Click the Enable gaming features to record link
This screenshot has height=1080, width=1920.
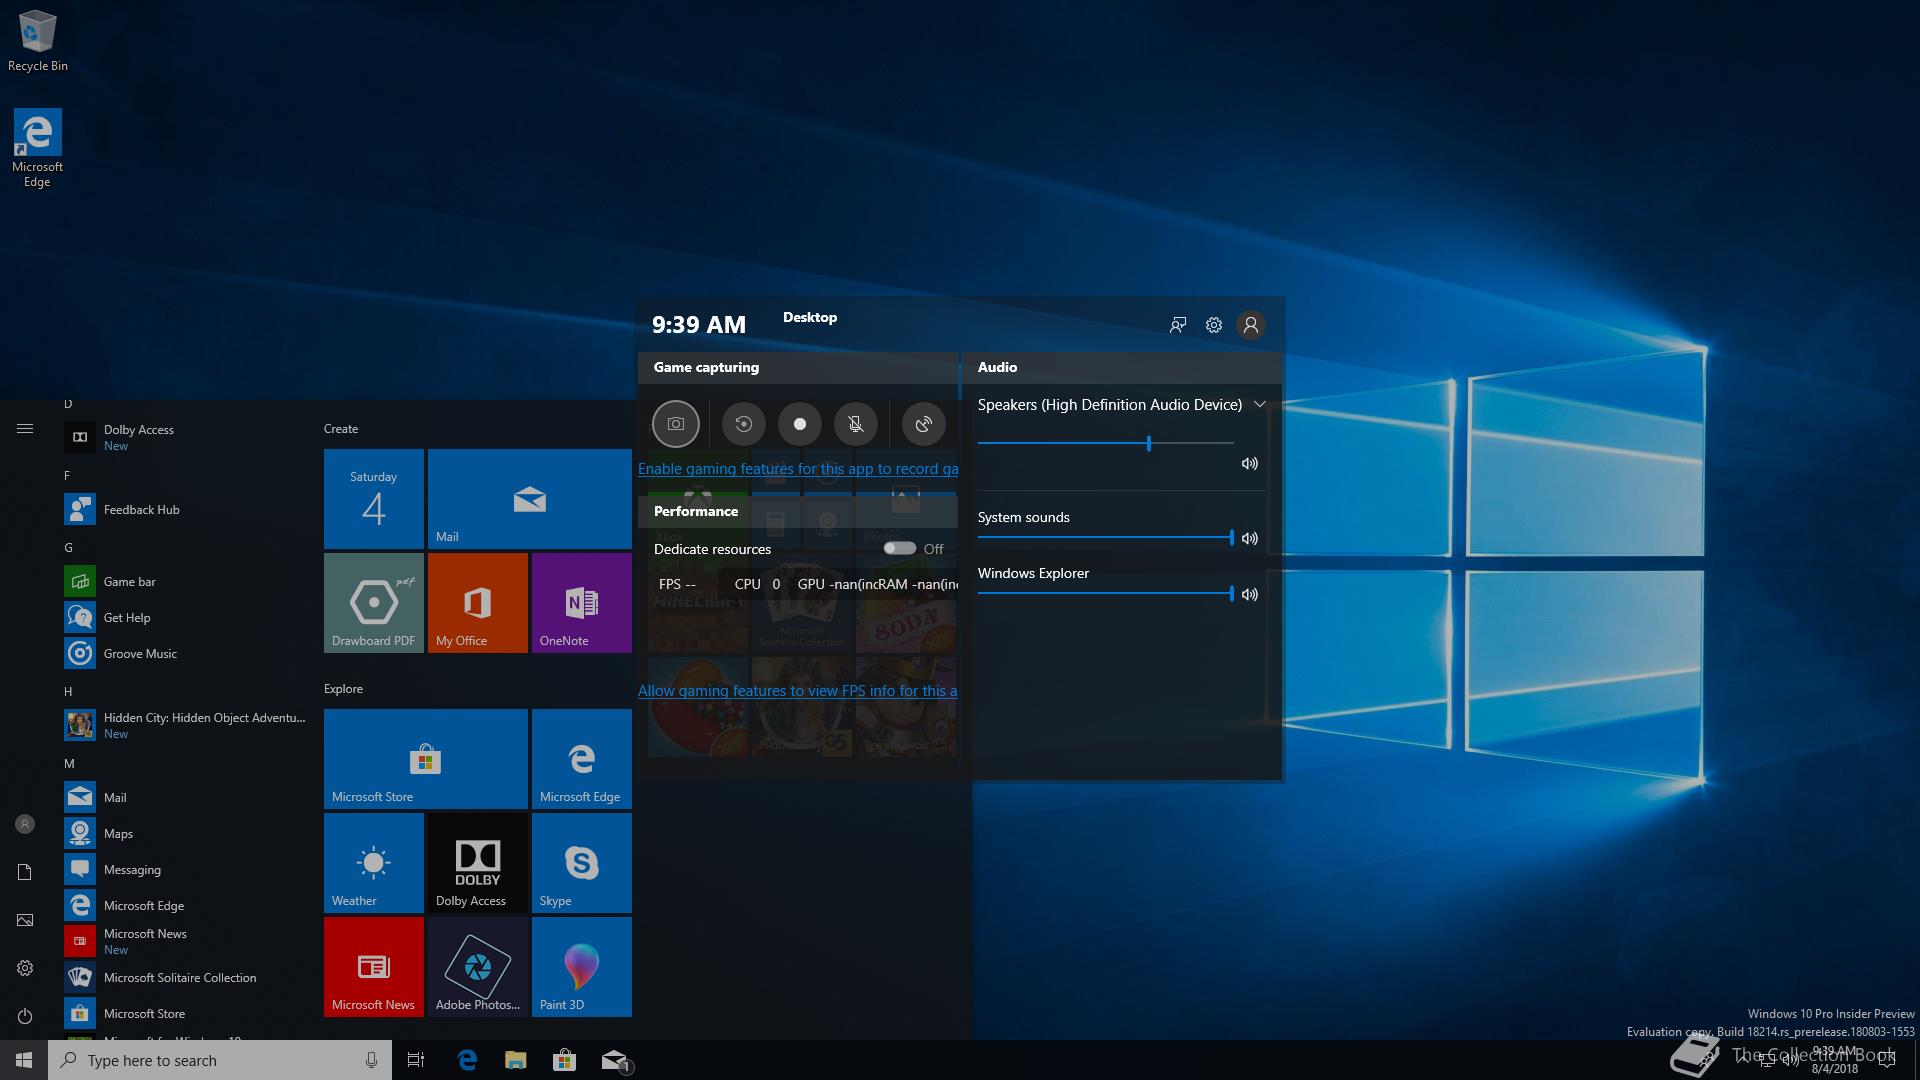click(x=798, y=468)
